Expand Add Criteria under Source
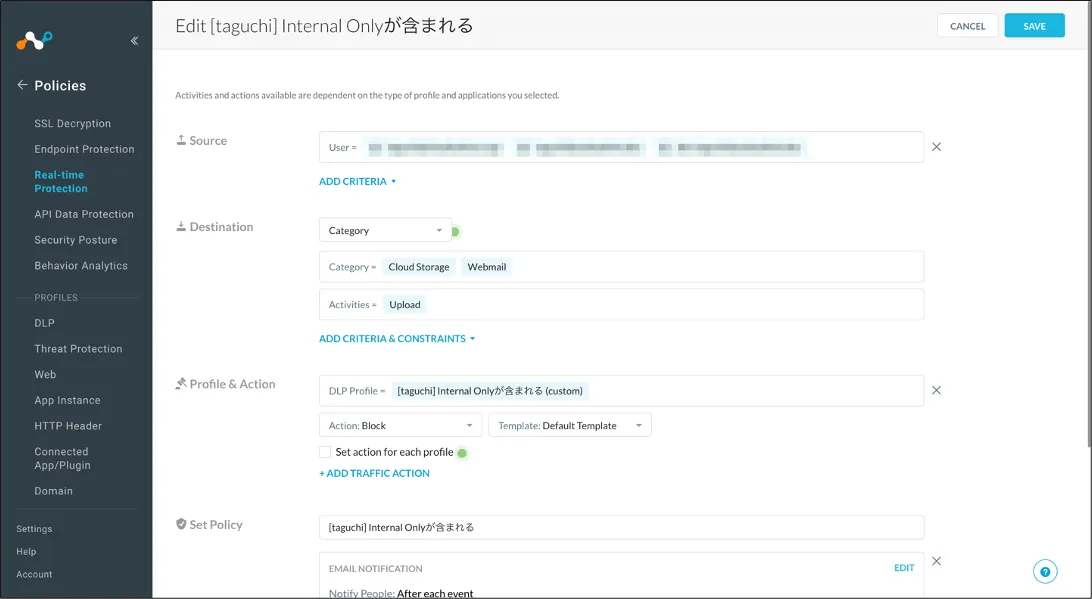 point(357,181)
